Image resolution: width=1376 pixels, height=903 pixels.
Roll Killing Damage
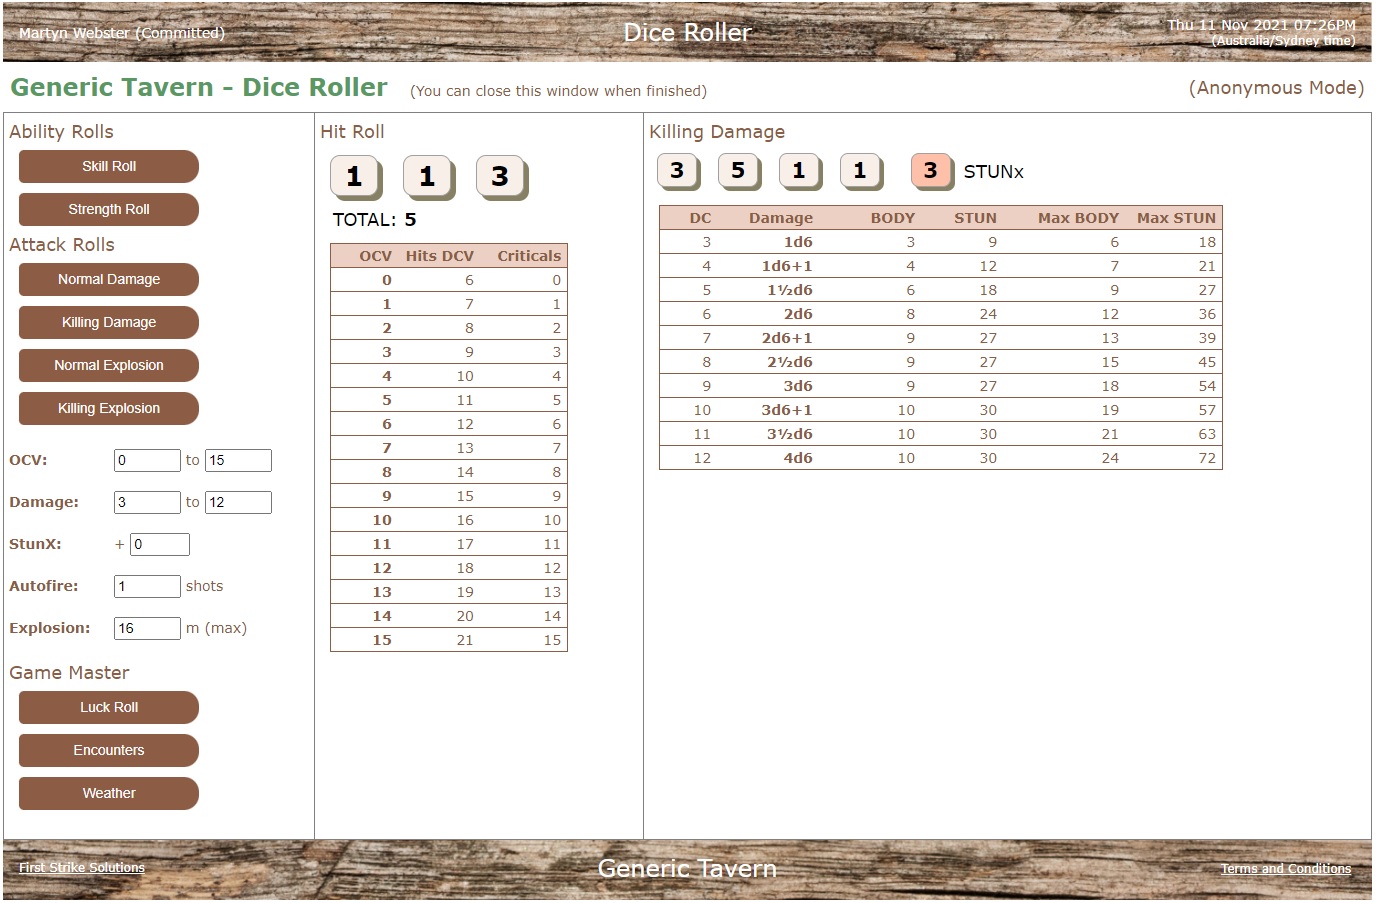click(x=109, y=323)
